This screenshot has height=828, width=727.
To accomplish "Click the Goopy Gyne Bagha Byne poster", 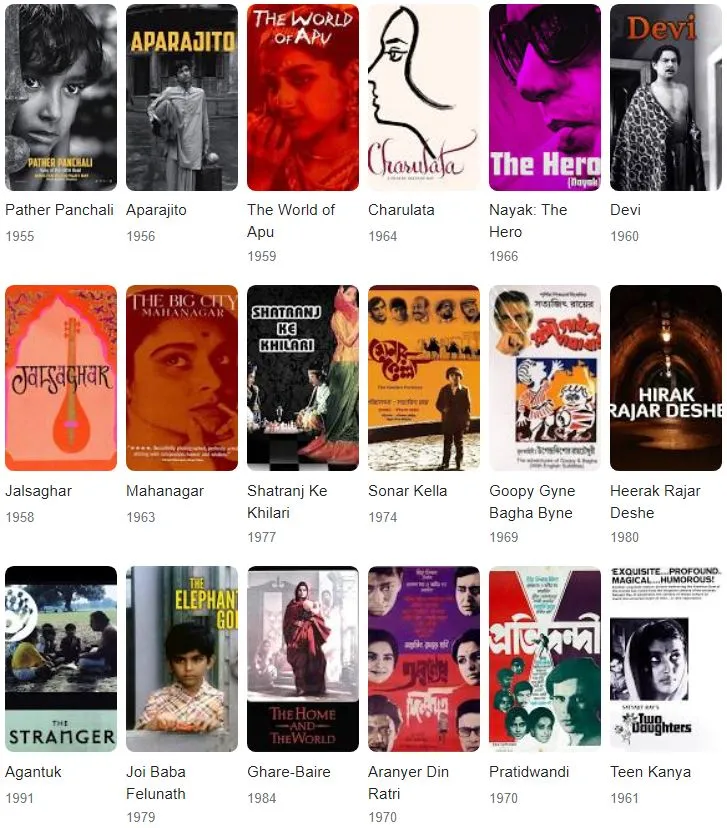I will (x=544, y=378).
